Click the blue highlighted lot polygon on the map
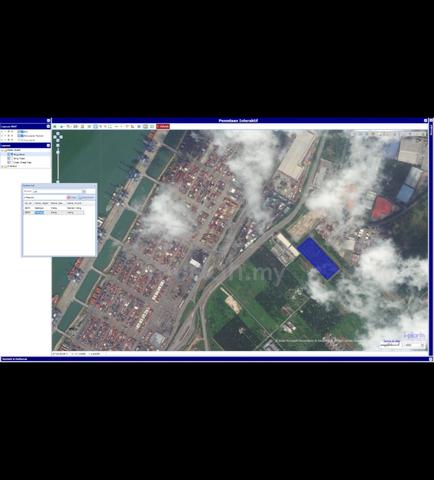The image size is (434, 480). 318,257
